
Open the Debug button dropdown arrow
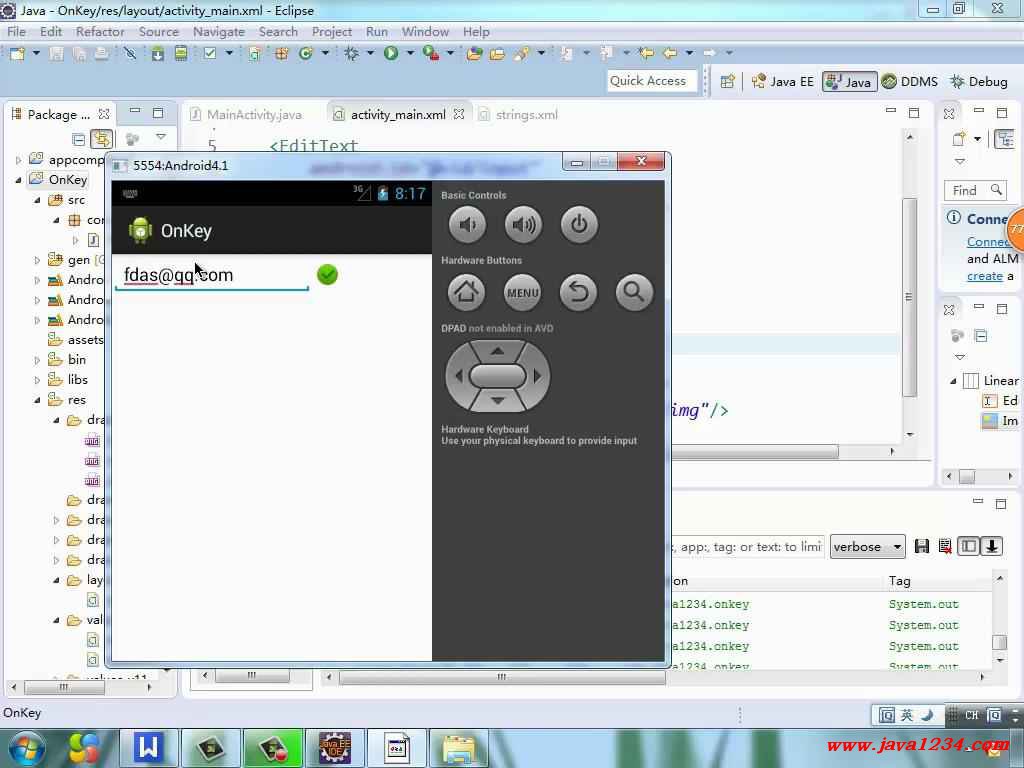(370, 54)
